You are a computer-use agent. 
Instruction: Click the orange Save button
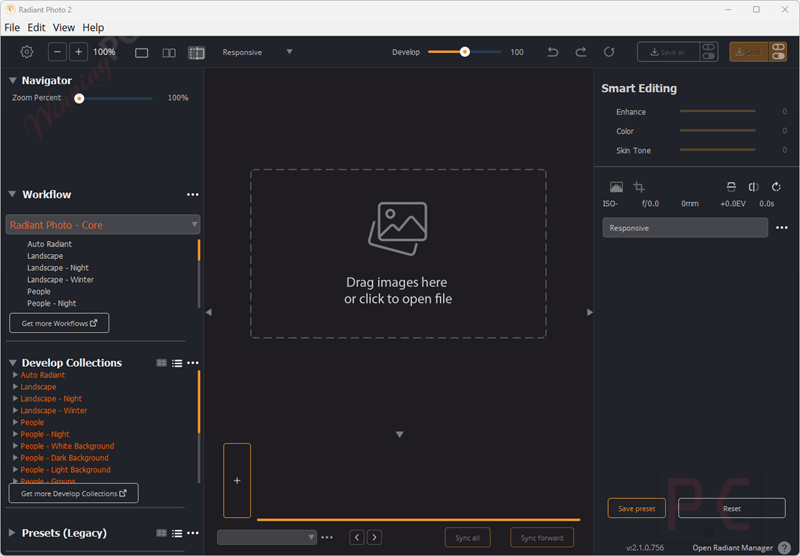click(x=748, y=52)
